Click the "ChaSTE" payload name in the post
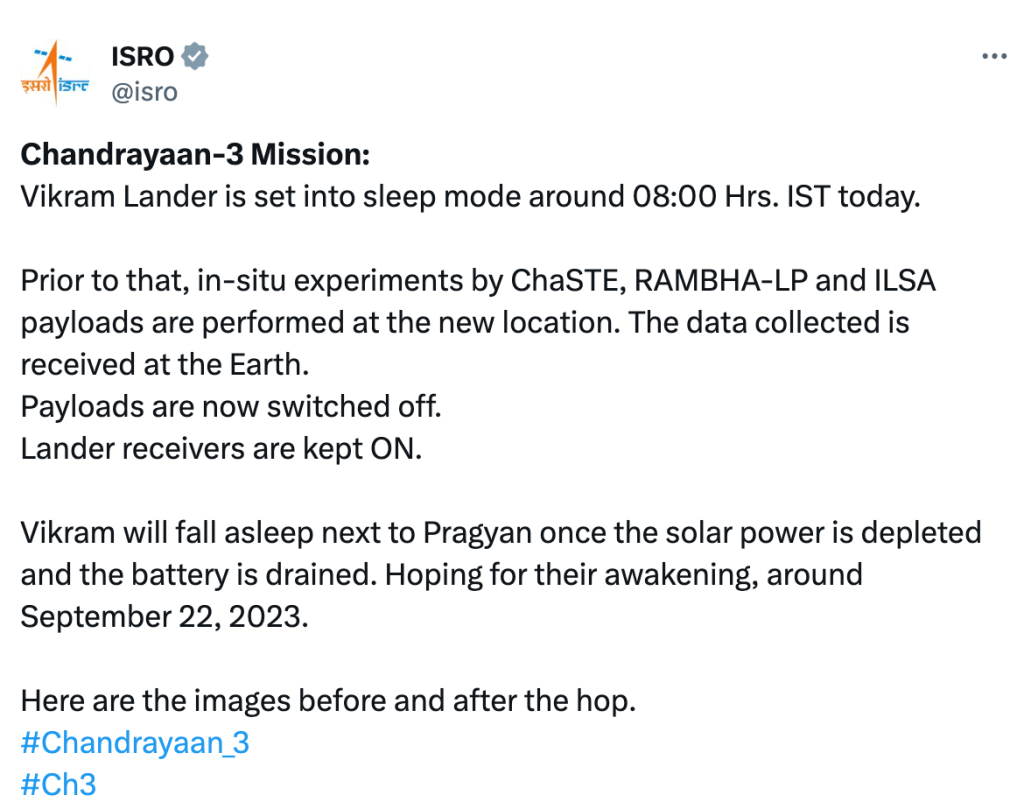1024x809 pixels. 564,280
